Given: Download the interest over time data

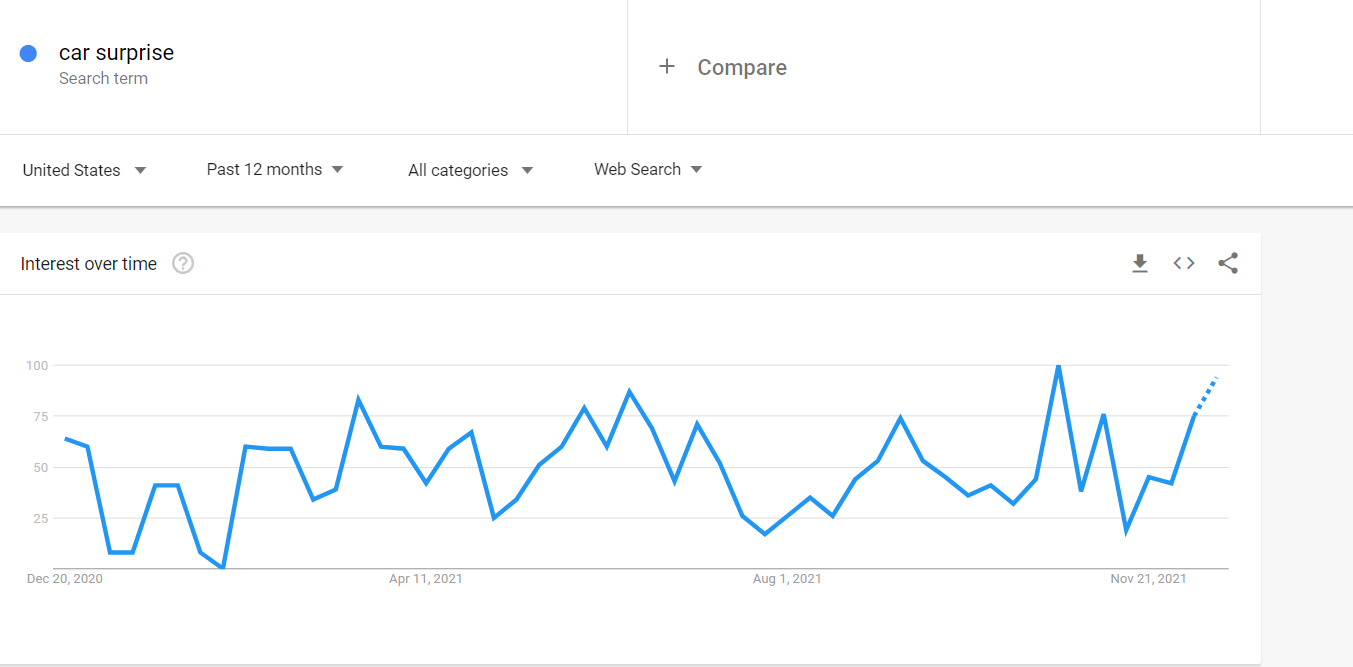Looking at the screenshot, I should (x=1139, y=264).
